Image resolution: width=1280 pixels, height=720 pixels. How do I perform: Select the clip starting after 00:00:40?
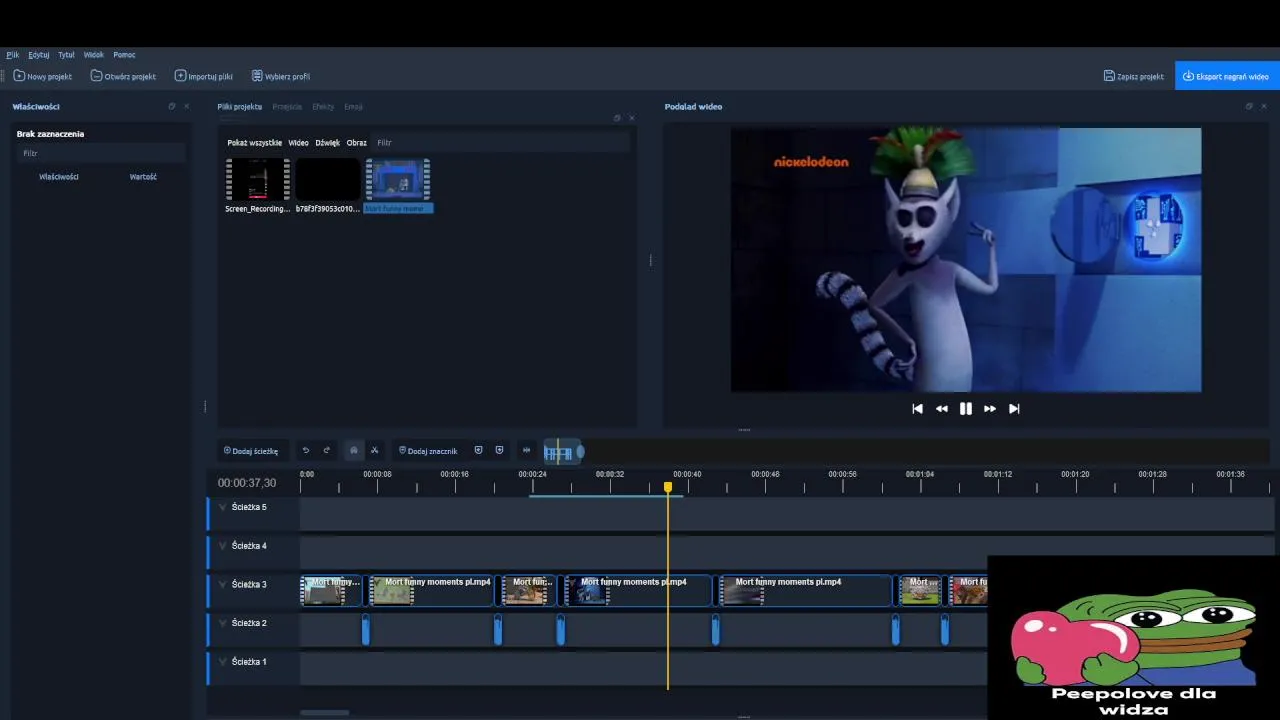click(805, 590)
